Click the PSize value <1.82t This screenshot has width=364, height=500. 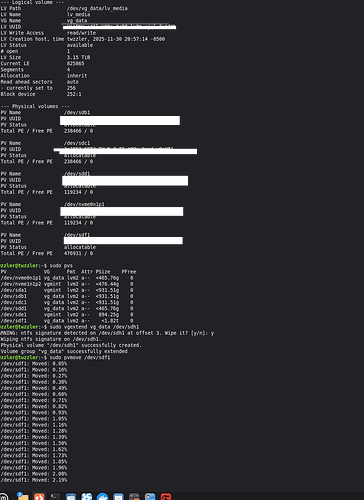(x=110, y=321)
